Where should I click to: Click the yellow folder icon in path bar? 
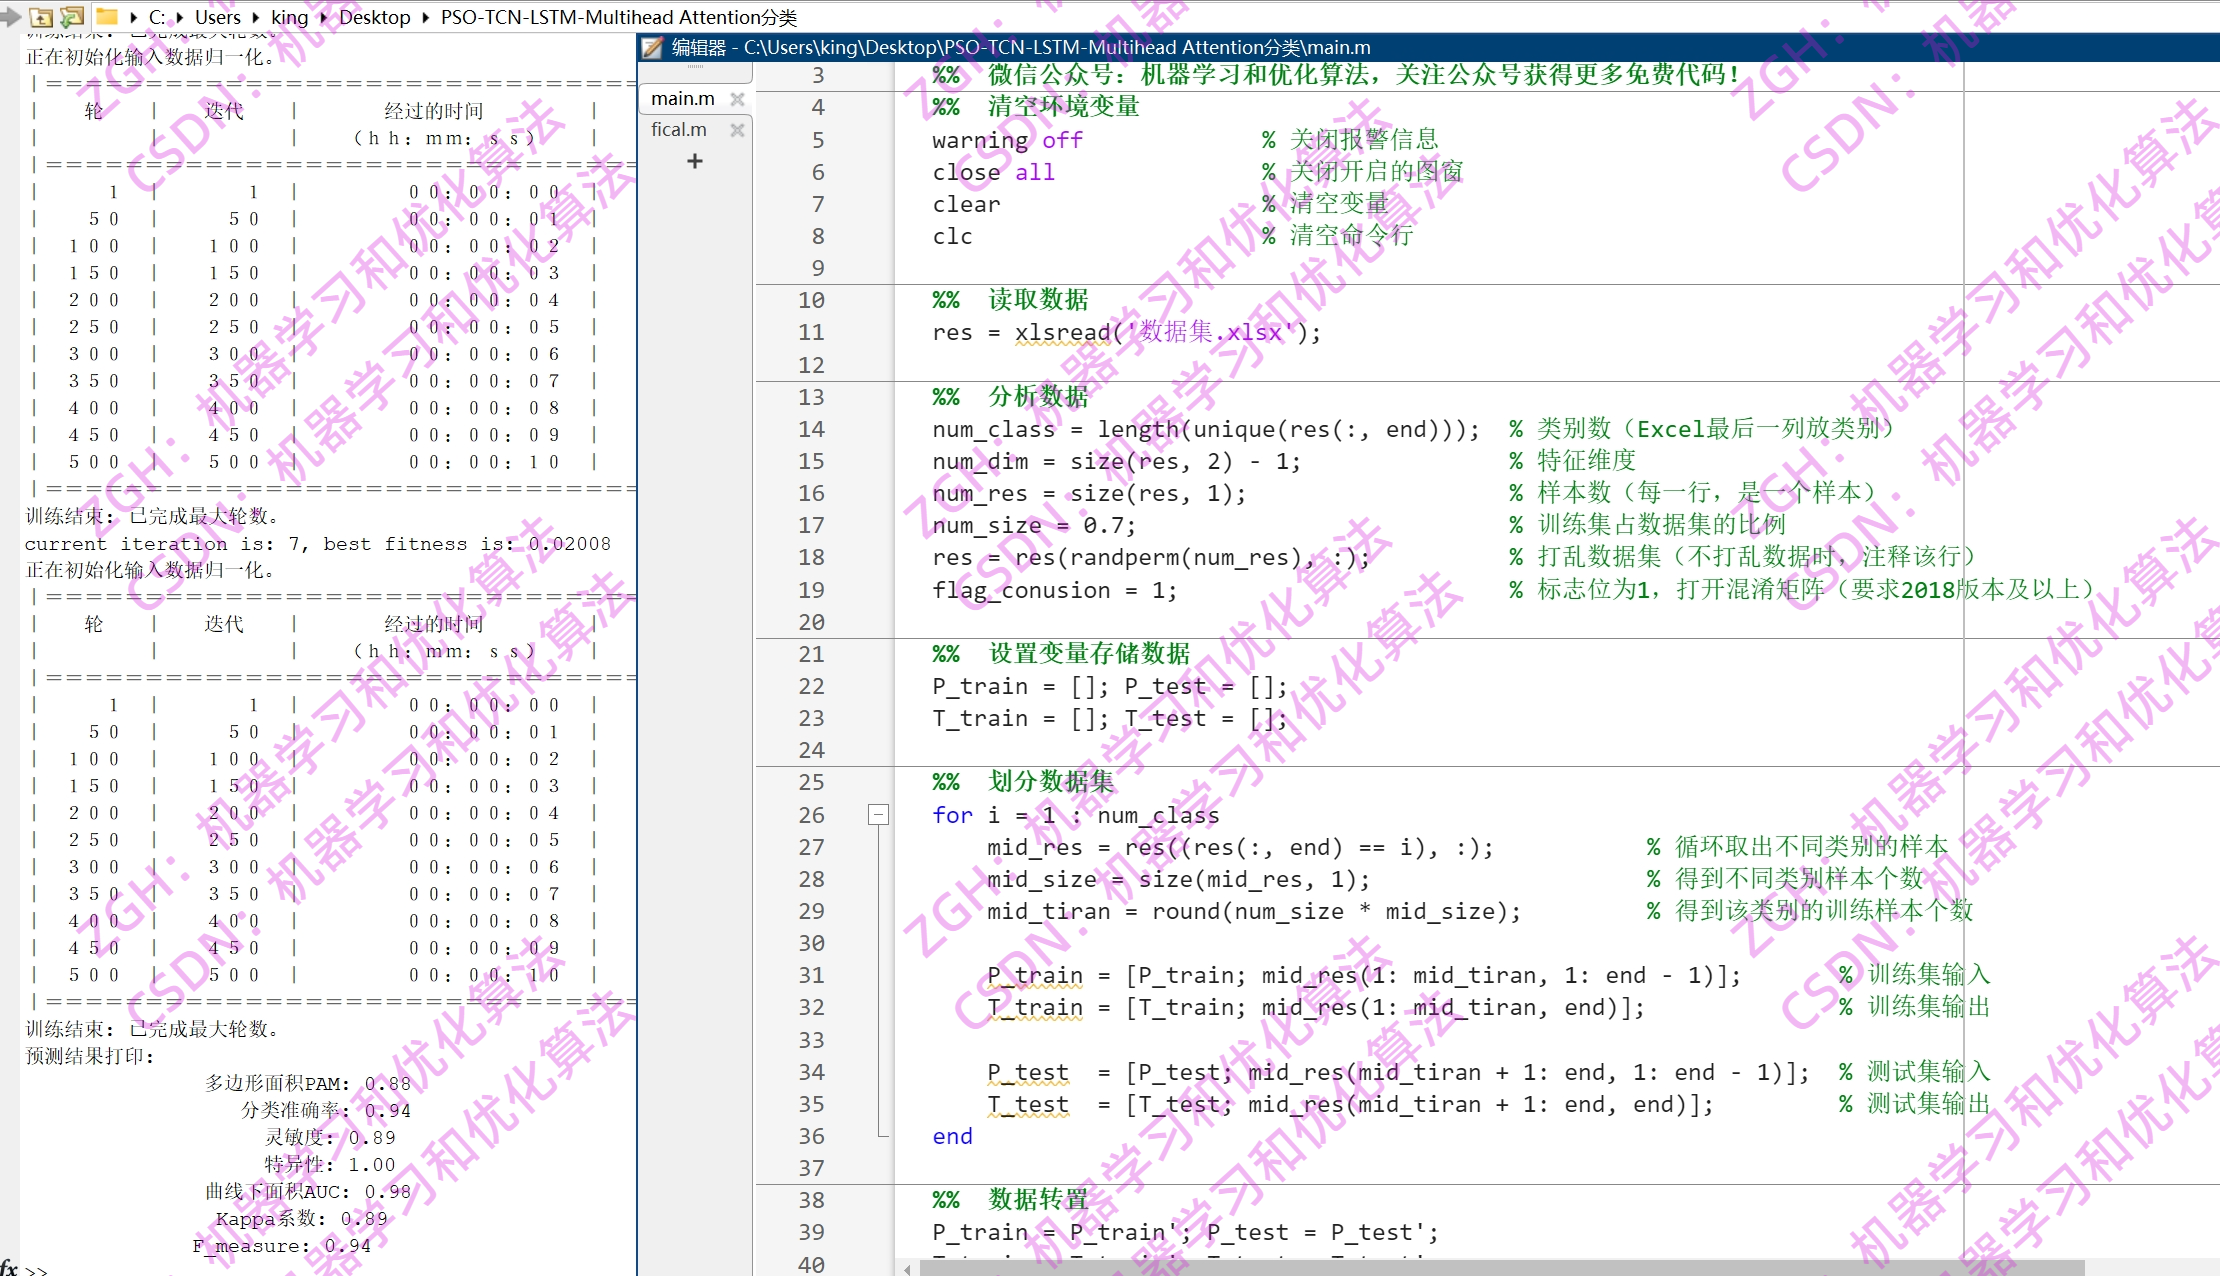[106, 16]
